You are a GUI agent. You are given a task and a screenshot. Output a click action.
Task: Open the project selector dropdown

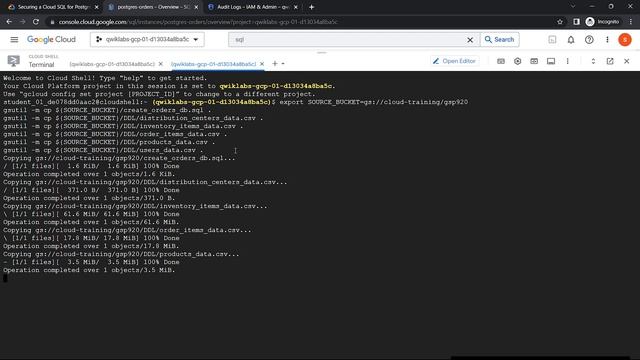pyautogui.click(x=147, y=40)
